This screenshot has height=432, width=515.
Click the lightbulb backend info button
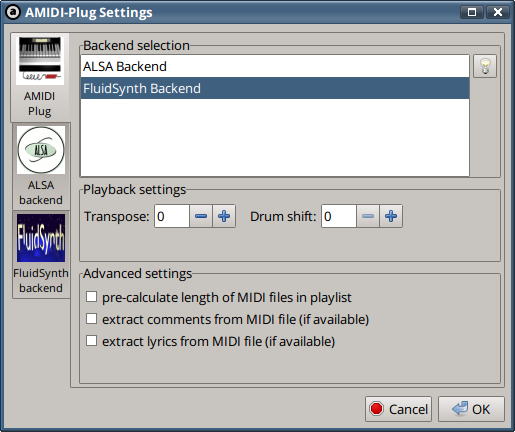(x=485, y=66)
